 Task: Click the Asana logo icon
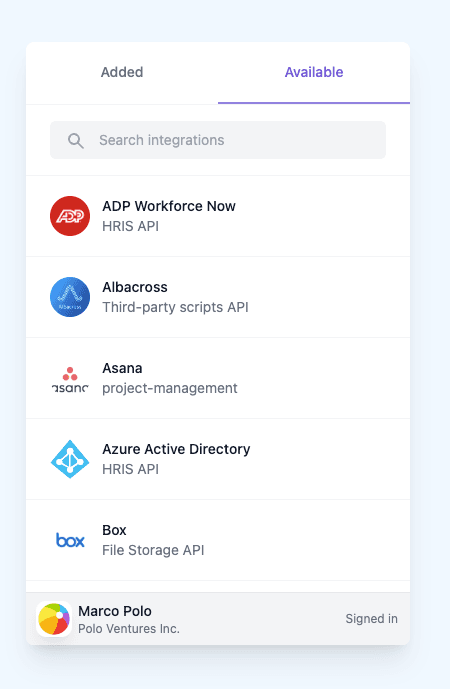point(70,378)
